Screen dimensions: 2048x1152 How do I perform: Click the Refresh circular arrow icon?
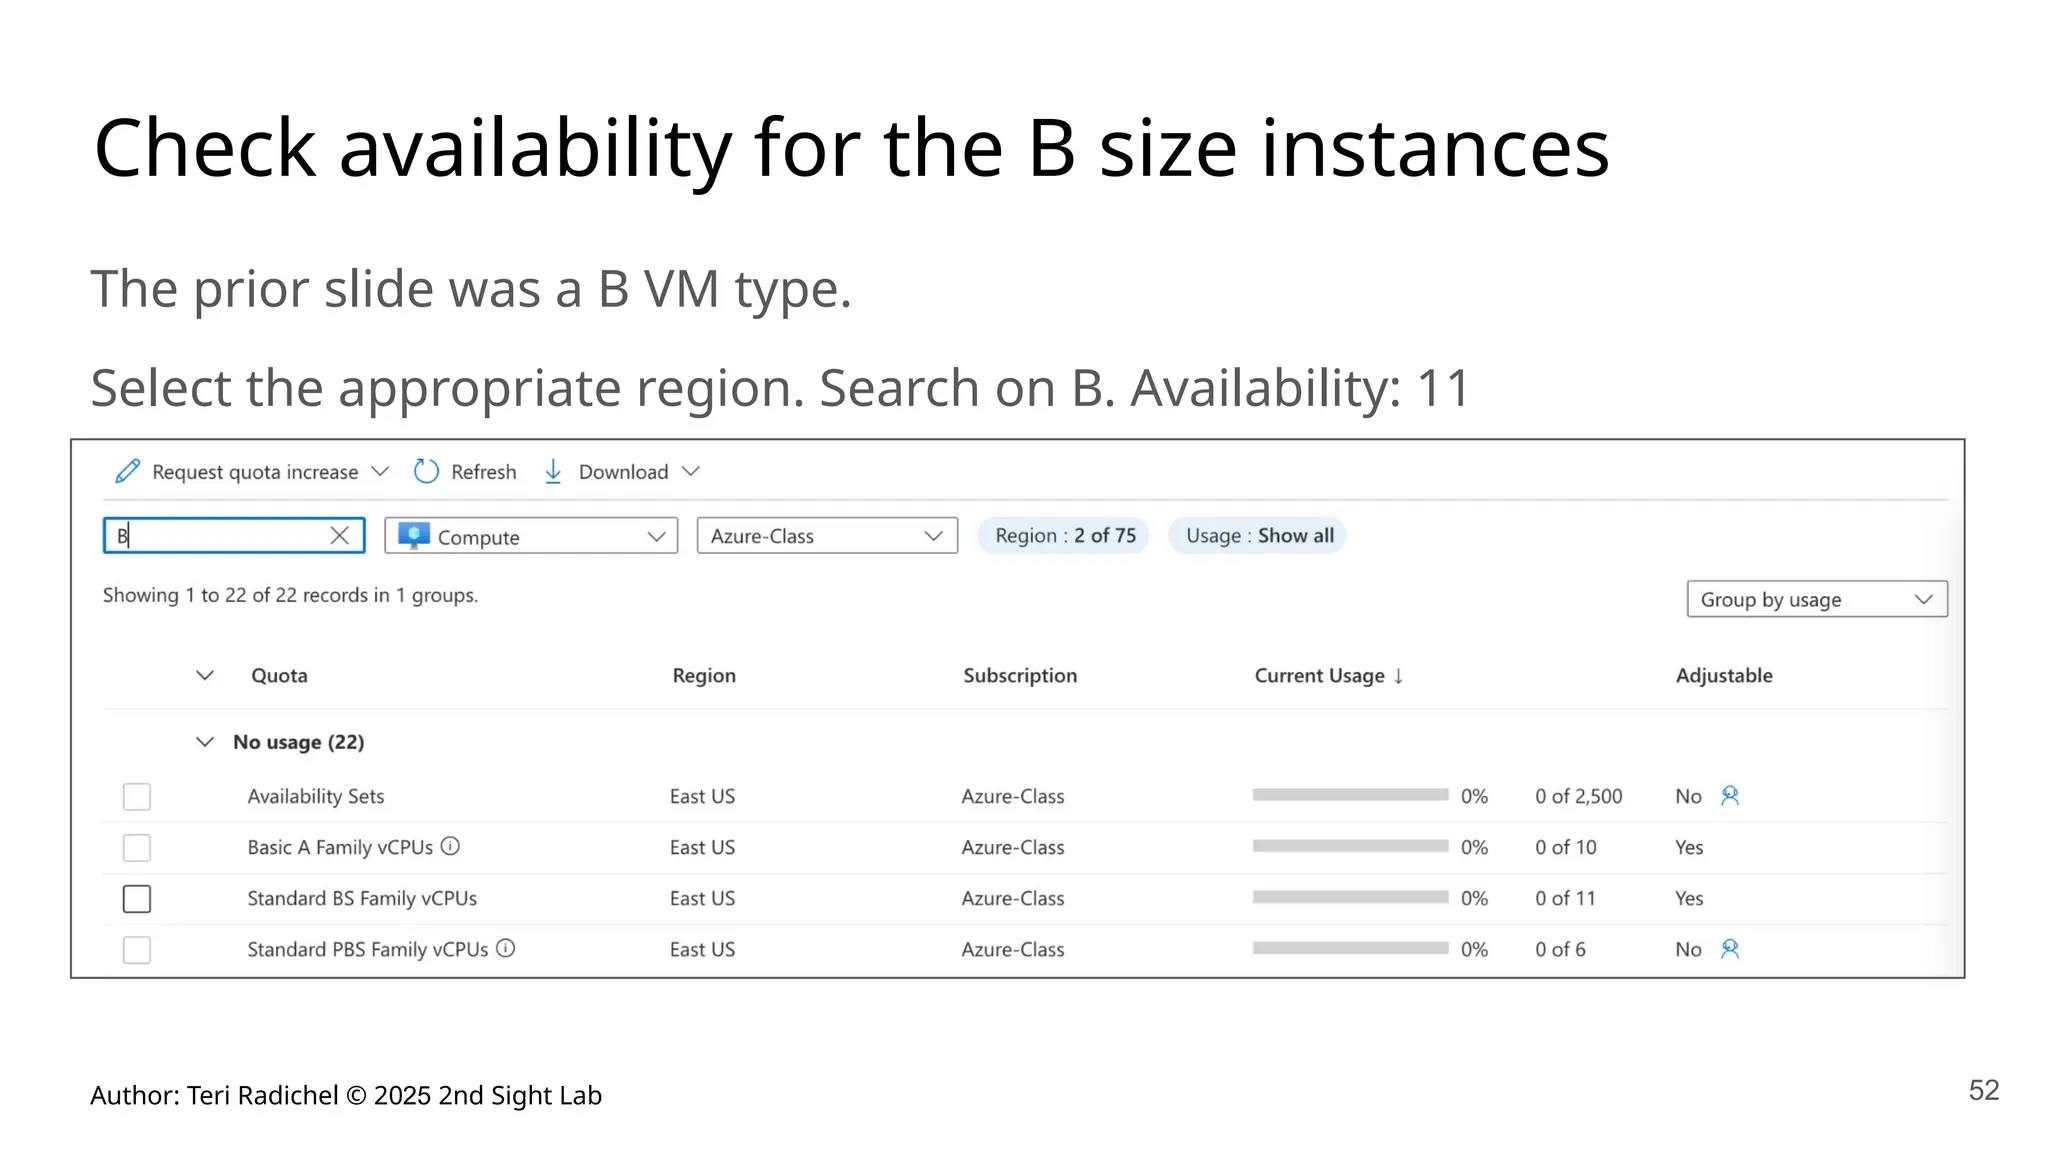(x=426, y=471)
